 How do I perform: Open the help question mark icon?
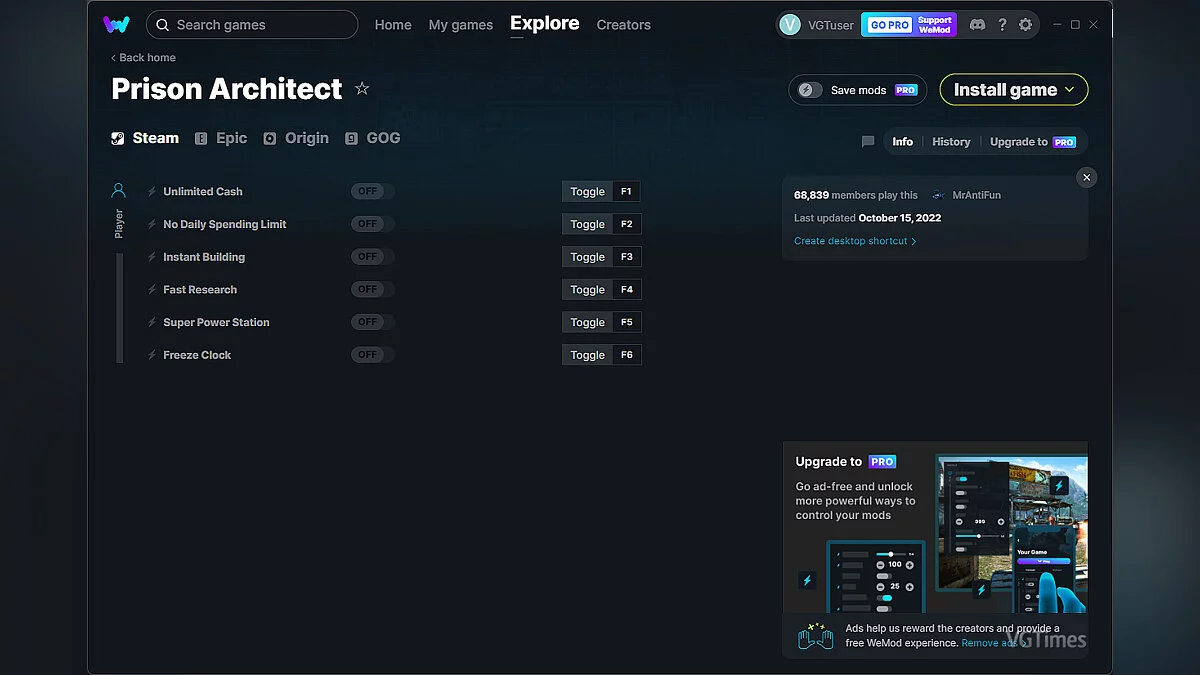pyautogui.click(x=1002, y=25)
